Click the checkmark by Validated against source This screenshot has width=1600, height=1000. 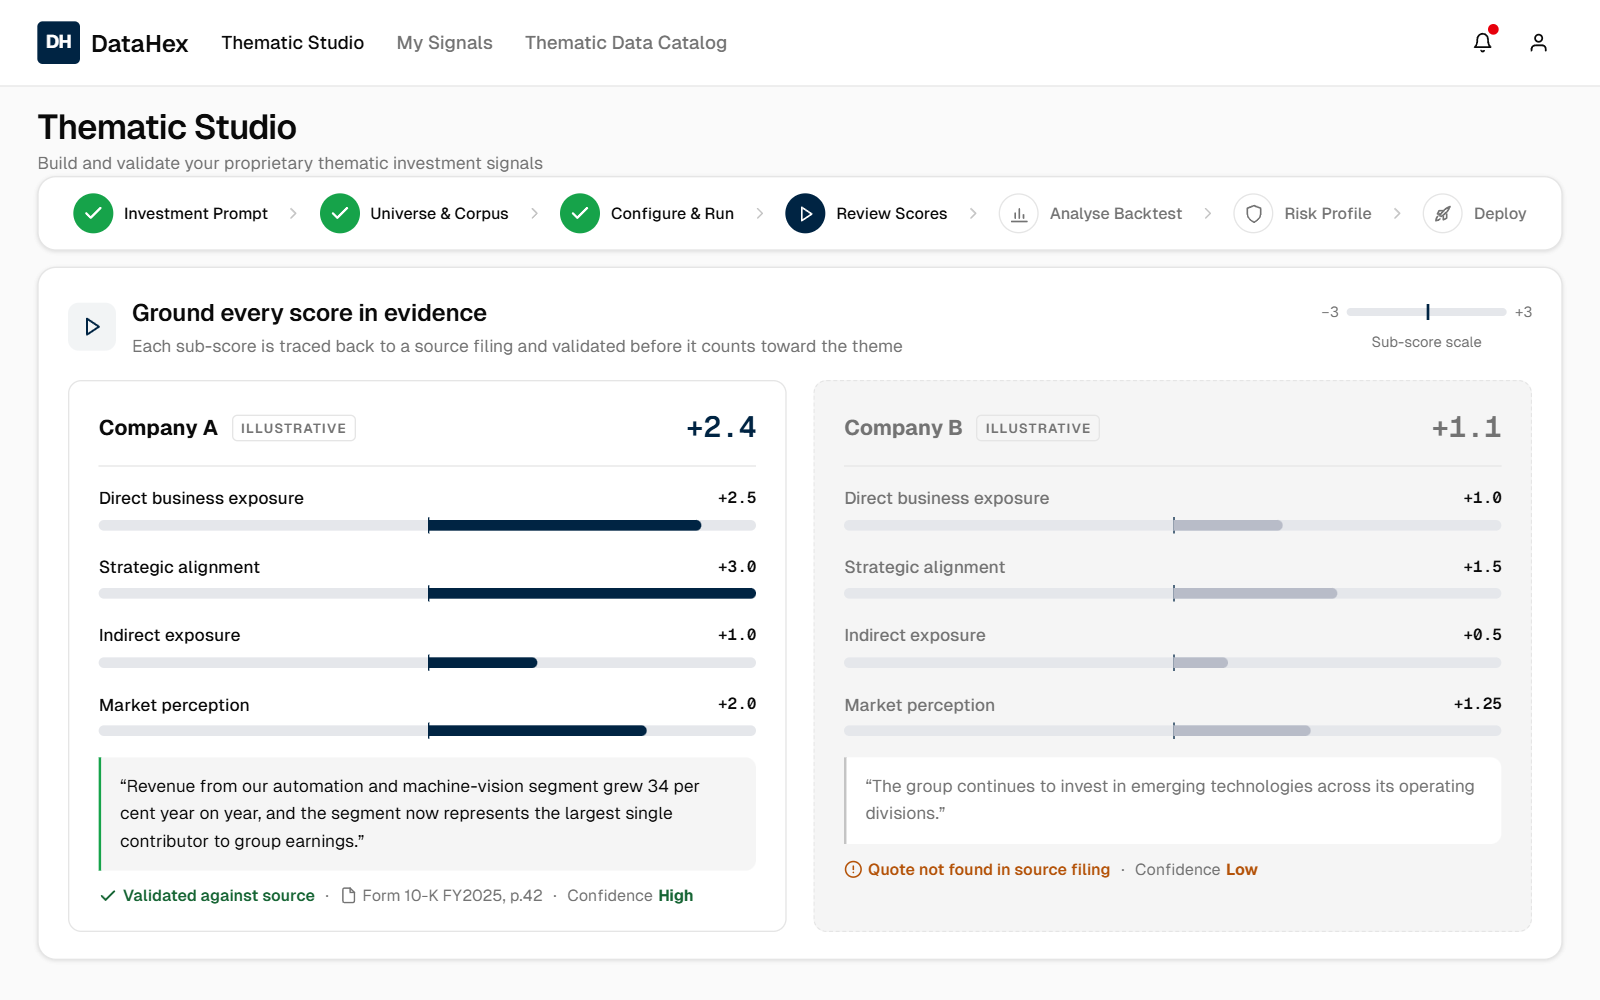coord(107,895)
